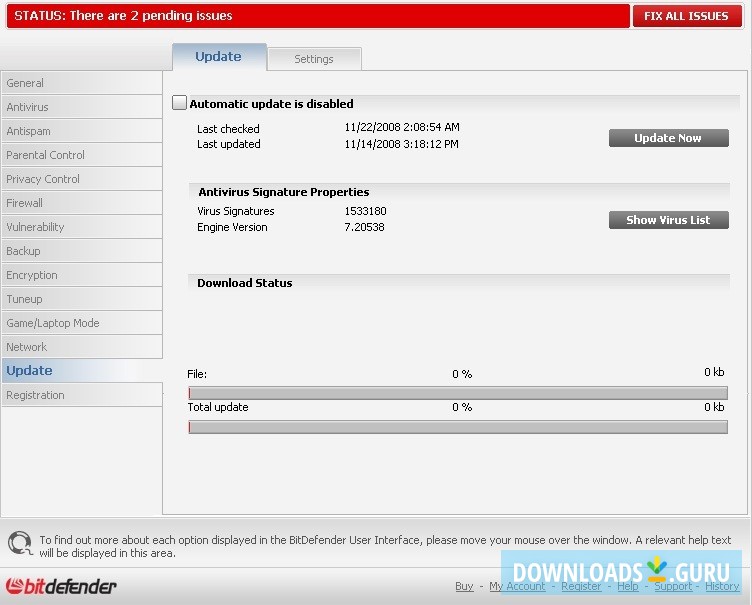Select Tuneup in the sidebar
752x605 pixels.
pyautogui.click(x=82, y=299)
